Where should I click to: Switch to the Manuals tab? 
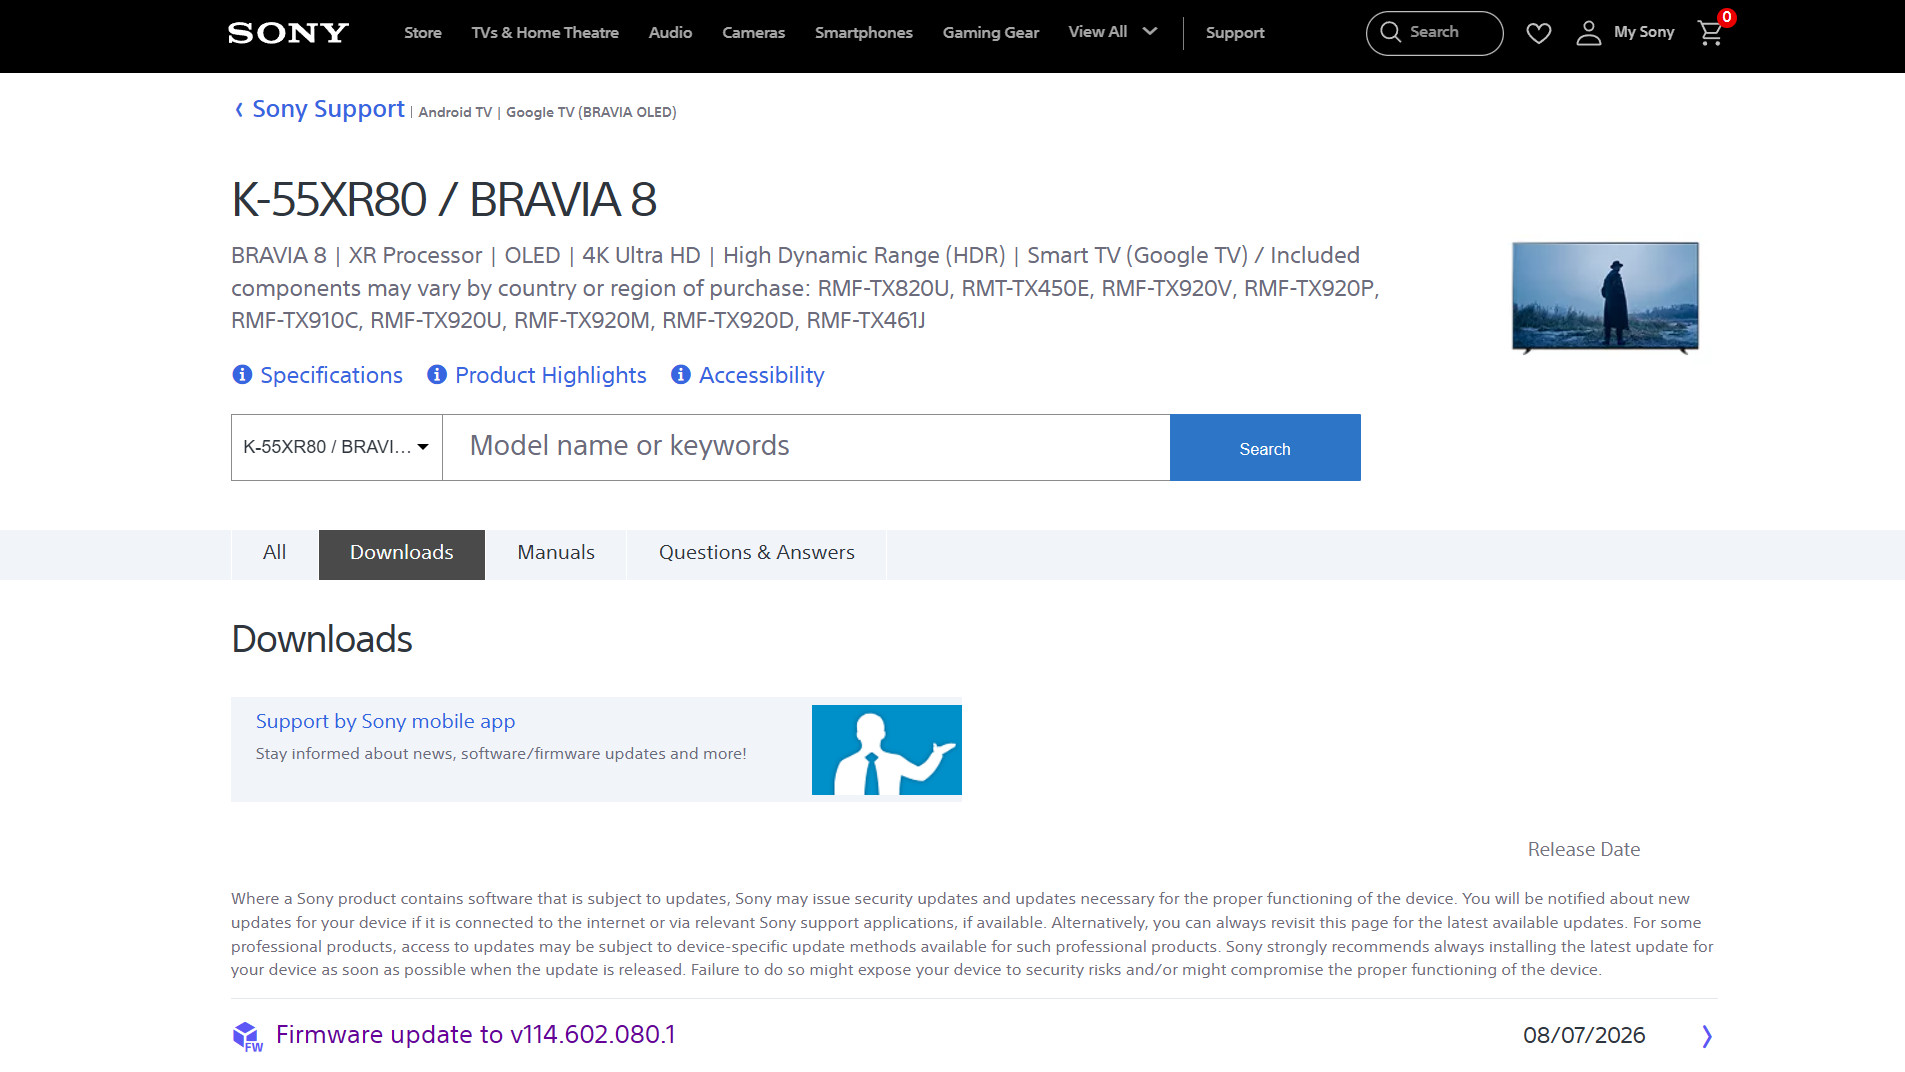(x=556, y=554)
